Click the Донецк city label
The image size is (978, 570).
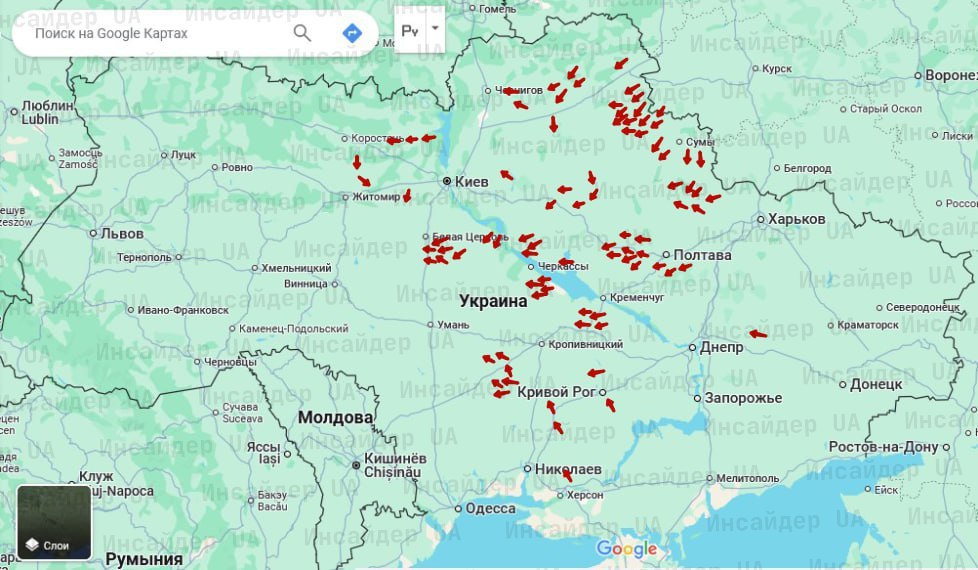click(x=875, y=383)
